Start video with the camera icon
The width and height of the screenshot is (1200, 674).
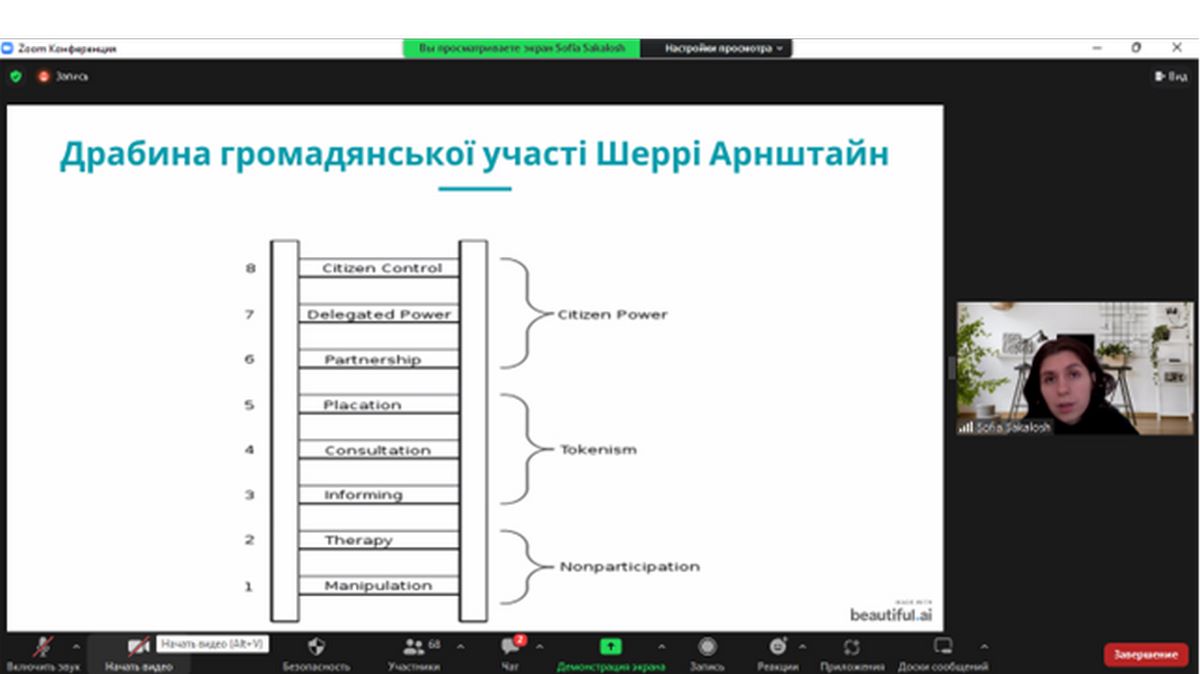pos(138,648)
